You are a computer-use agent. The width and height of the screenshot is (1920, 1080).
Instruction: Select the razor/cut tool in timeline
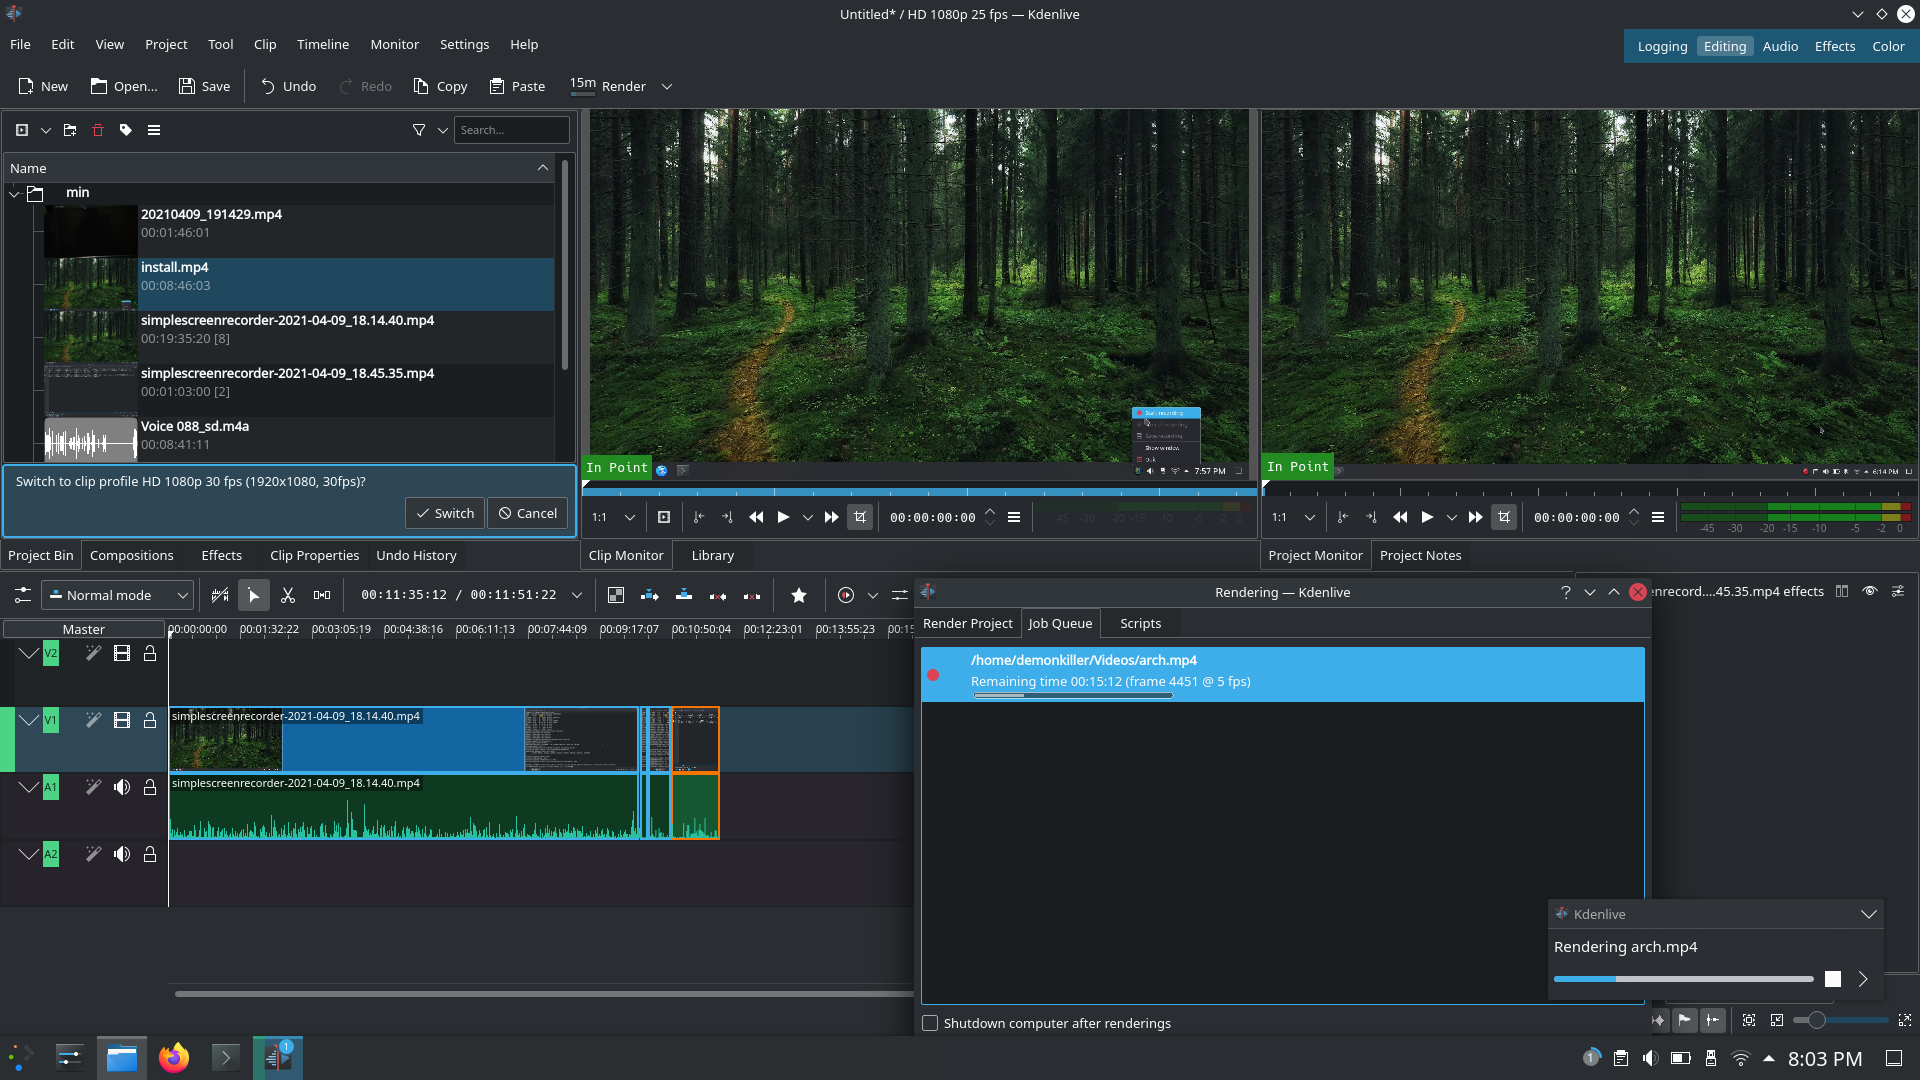pos(289,595)
